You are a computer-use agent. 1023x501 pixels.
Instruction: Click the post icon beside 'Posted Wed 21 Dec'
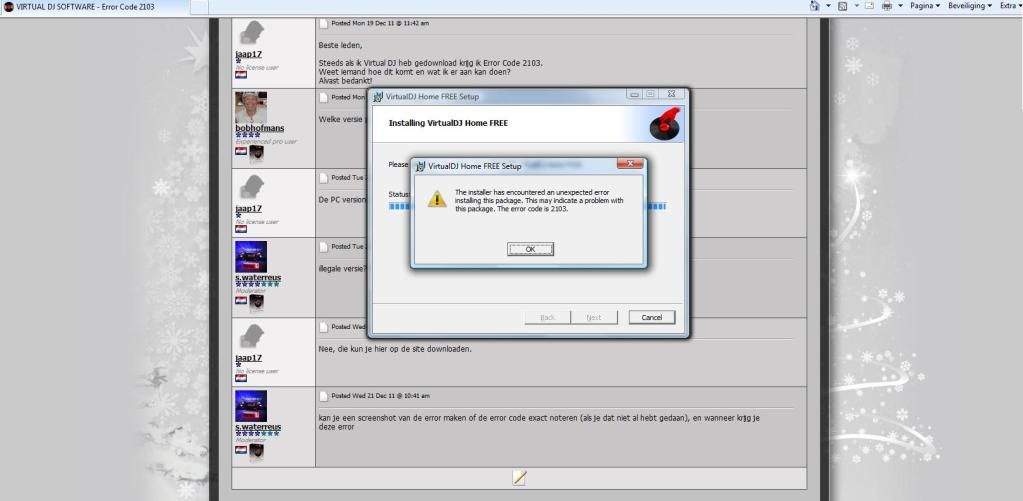tap(324, 396)
